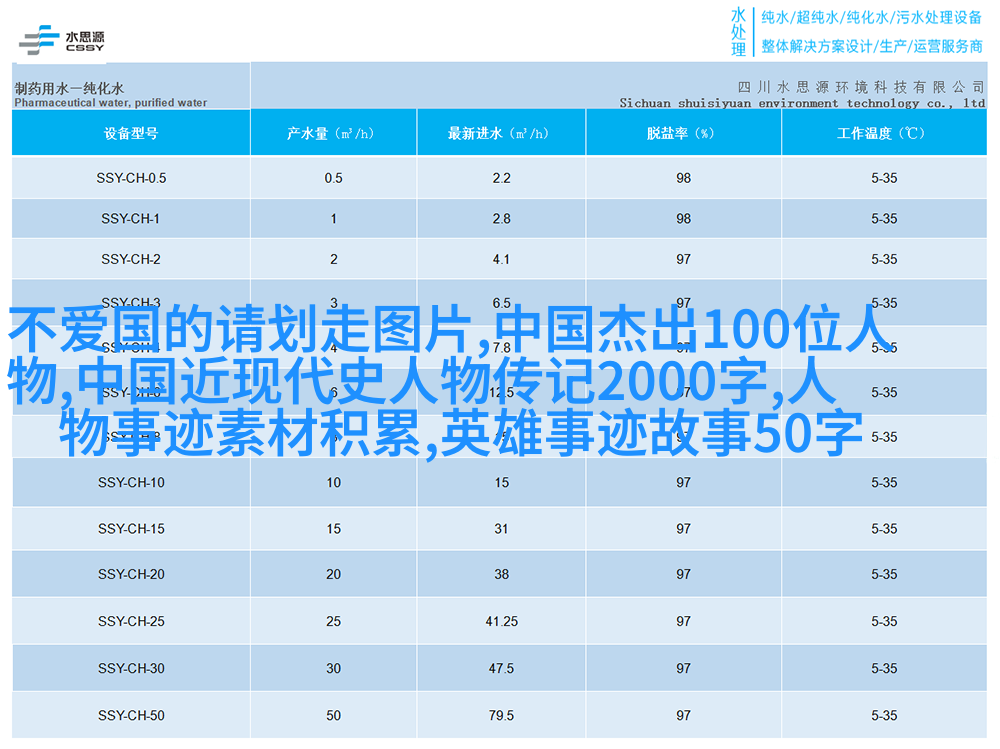Select desalination rate 98 in SSY-CH-0.5 row
This screenshot has height=749, width=1000.
684,178
